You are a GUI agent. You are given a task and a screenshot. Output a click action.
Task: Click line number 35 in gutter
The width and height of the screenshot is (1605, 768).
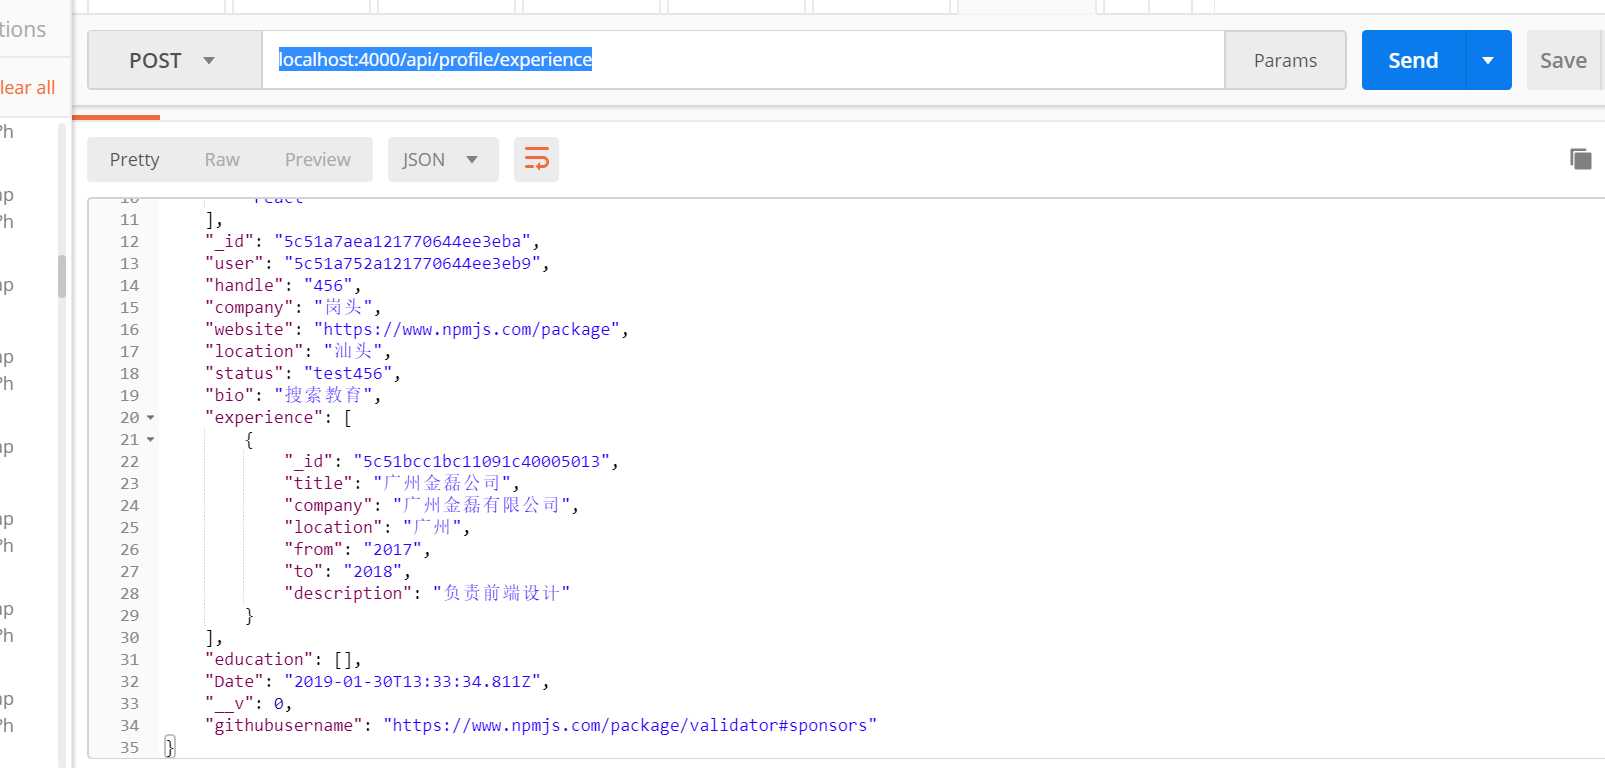129,748
